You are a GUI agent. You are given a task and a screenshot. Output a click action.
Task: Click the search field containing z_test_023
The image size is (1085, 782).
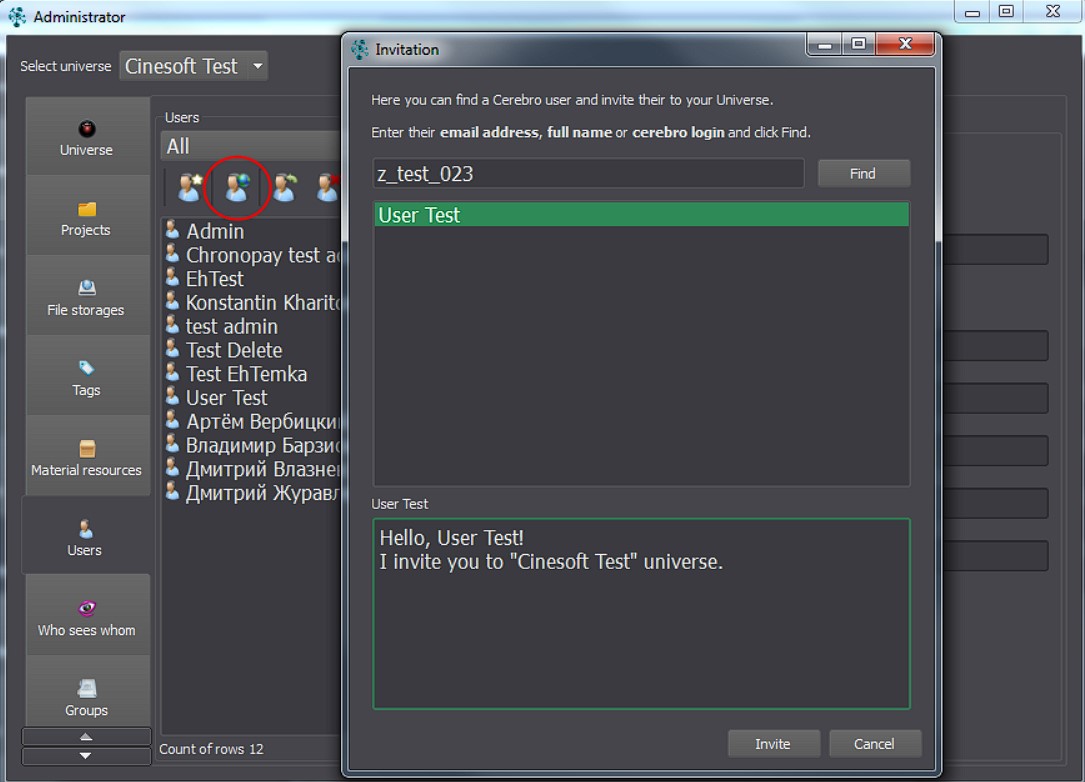[589, 174]
